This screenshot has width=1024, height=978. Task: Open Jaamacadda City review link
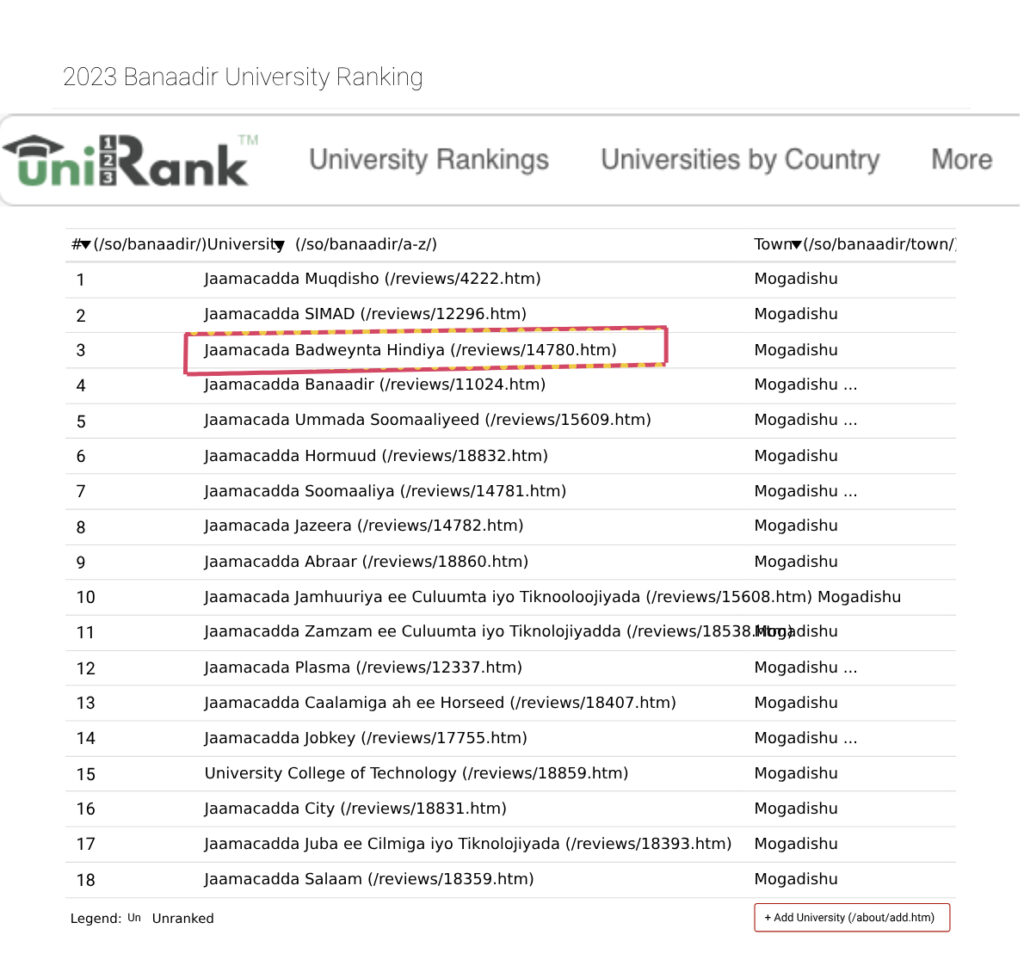pos(355,808)
